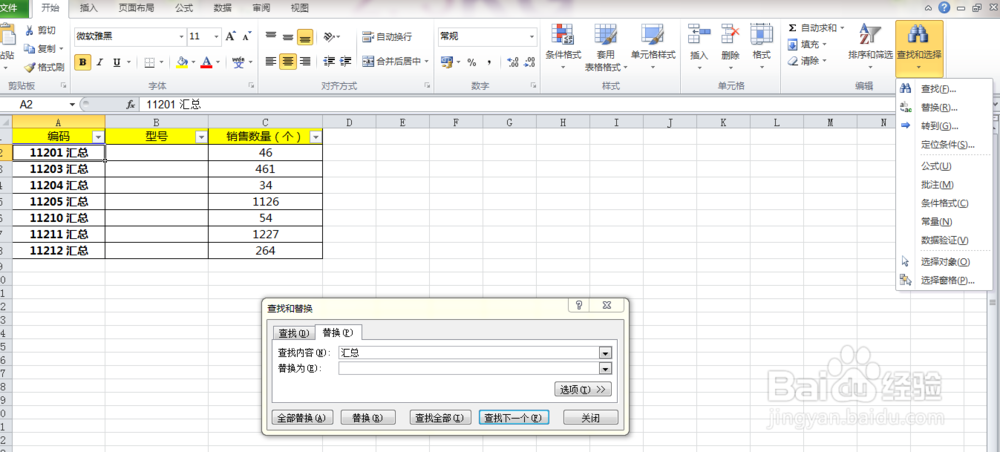Click the increase decimal icon
The width and height of the screenshot is (1000, 452).
point(513,62)
